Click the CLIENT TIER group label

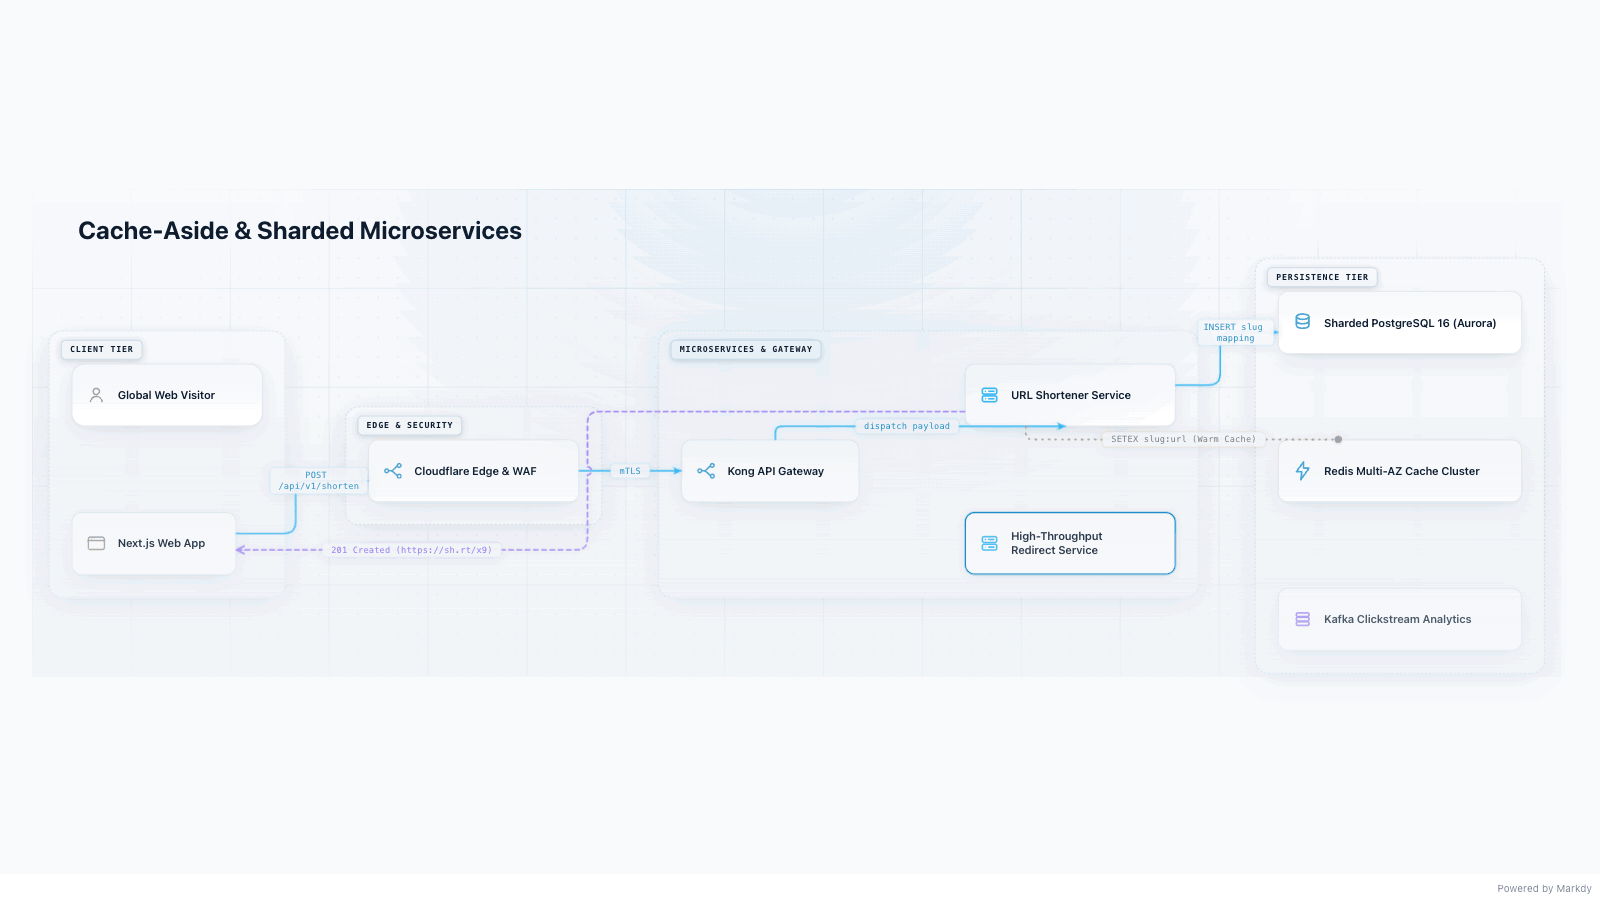102,349
